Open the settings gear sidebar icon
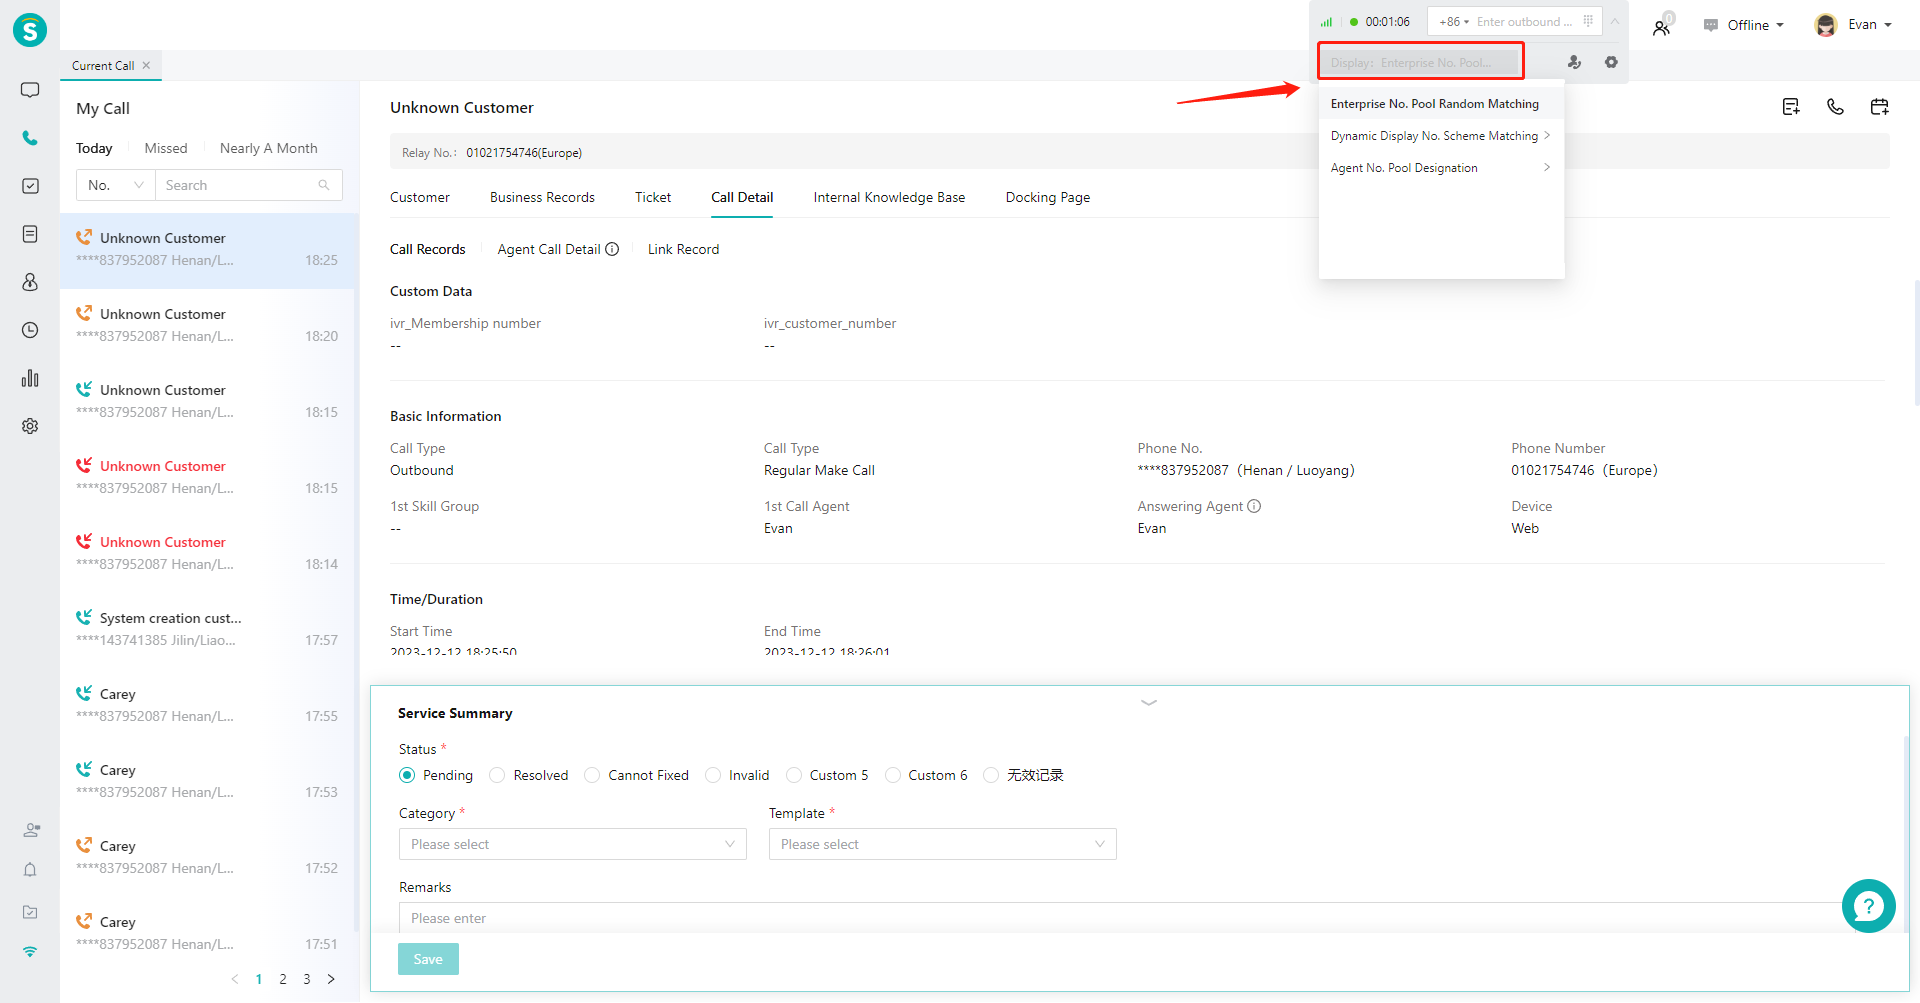The image size is (1920, 1003). point(30,426)
